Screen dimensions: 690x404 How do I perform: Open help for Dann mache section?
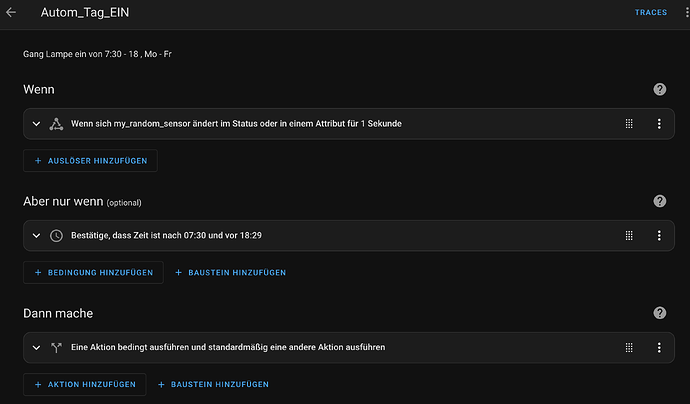click(659, 313)
